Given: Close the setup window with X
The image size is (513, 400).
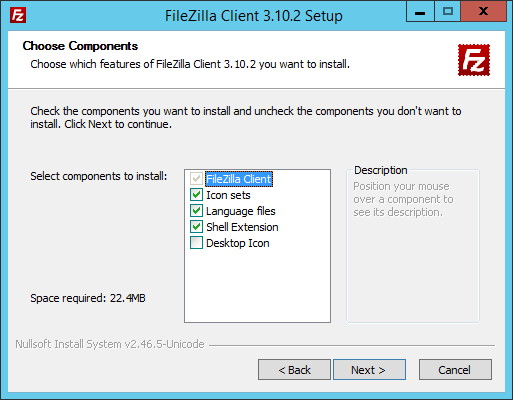Looking at the screenshot, I should (483, 12).
